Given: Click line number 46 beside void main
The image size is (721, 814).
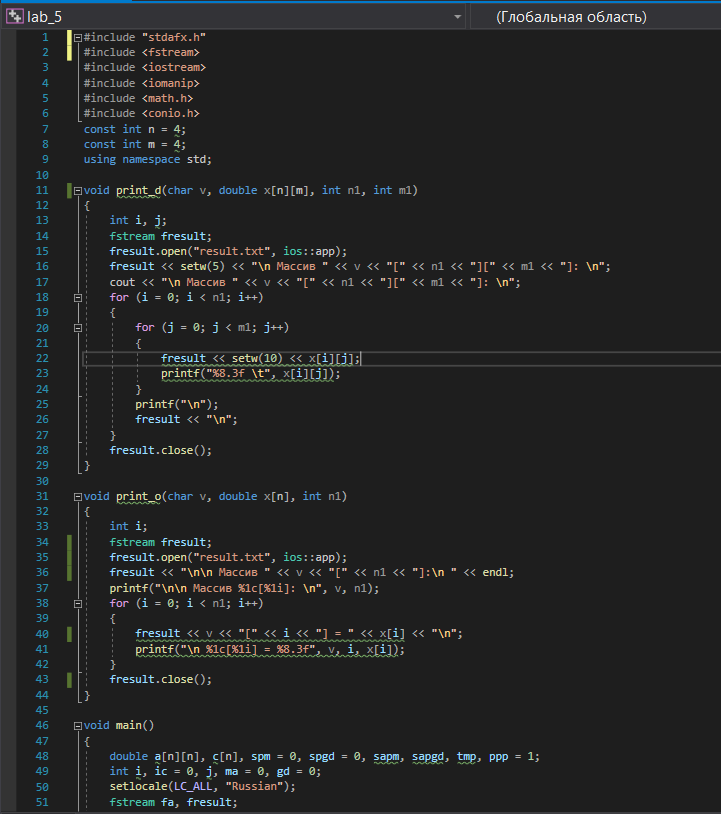Looking at the screenshot, I should 42,725.
